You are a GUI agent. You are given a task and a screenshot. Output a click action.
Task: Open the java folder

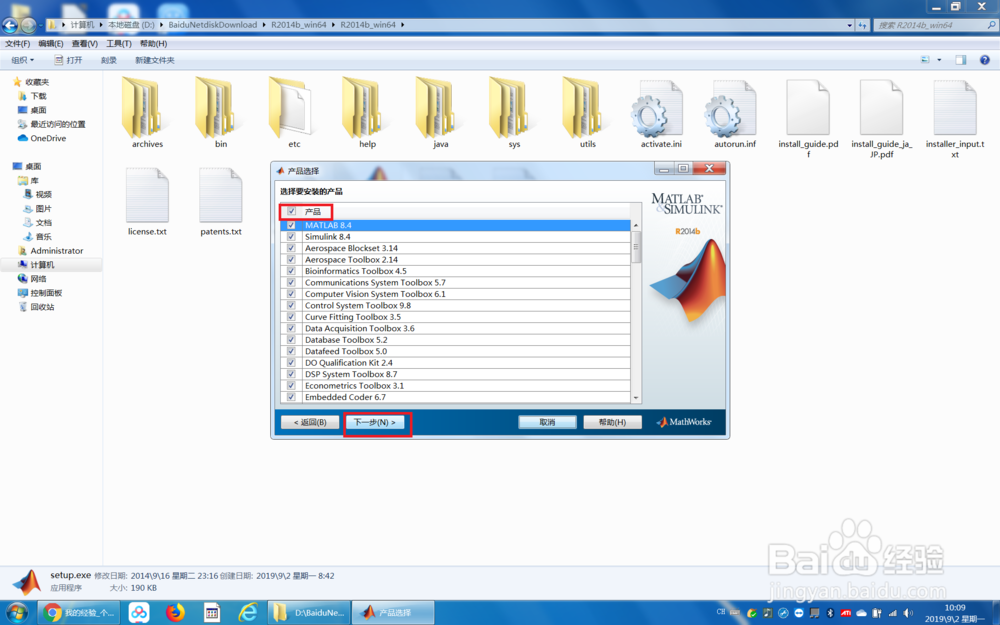[441, 113]
